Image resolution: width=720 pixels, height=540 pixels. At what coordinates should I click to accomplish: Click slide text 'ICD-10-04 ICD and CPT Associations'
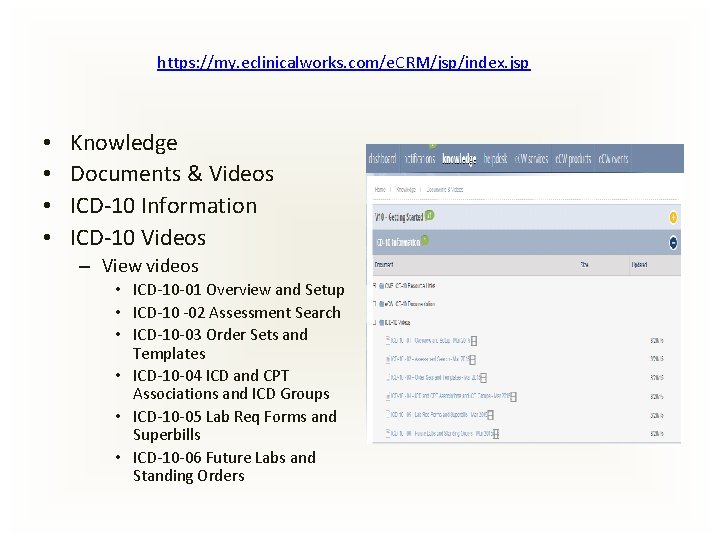point(231,385)
